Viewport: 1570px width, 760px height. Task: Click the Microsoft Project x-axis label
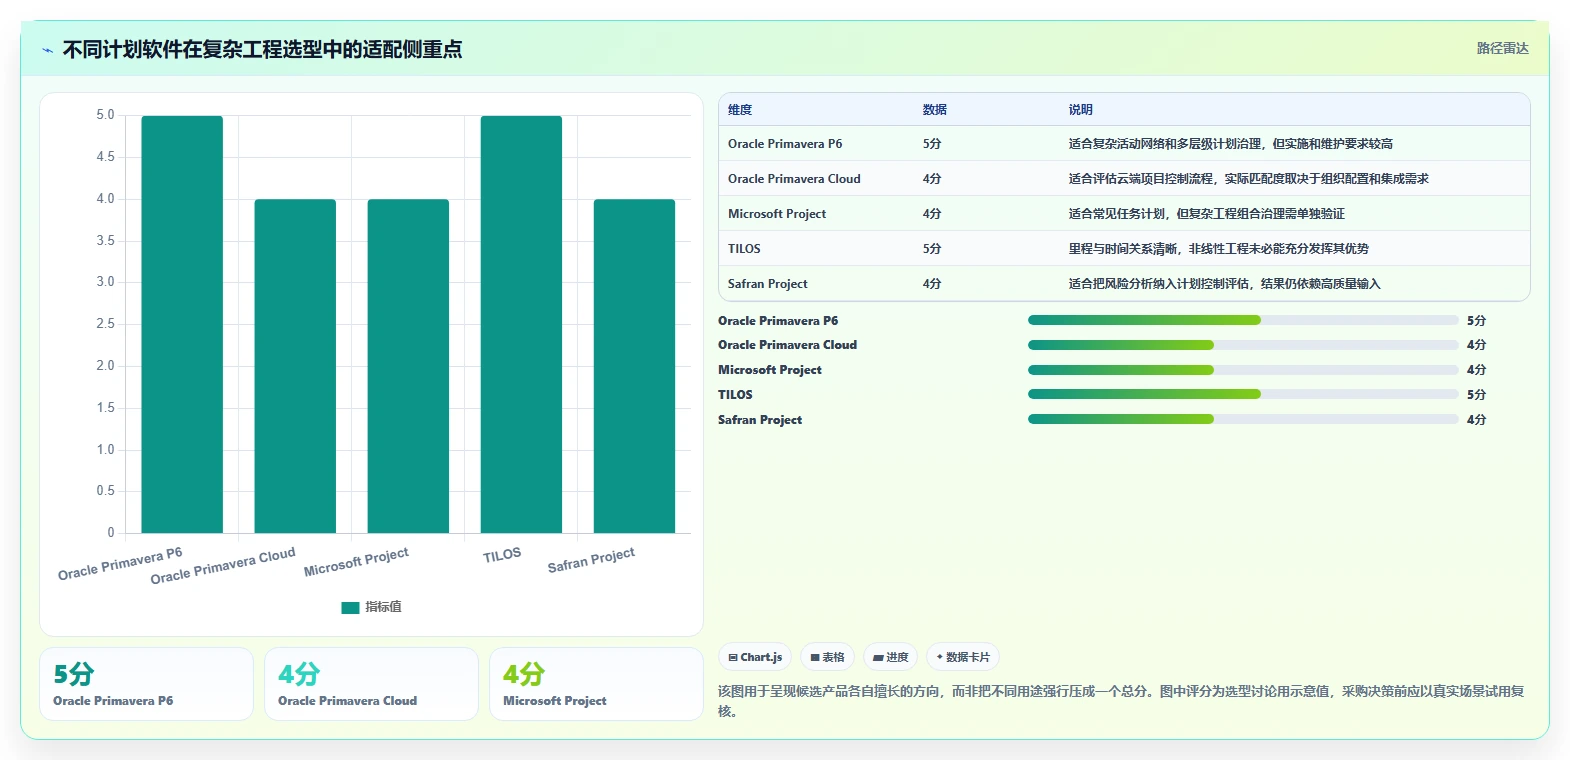356,561
